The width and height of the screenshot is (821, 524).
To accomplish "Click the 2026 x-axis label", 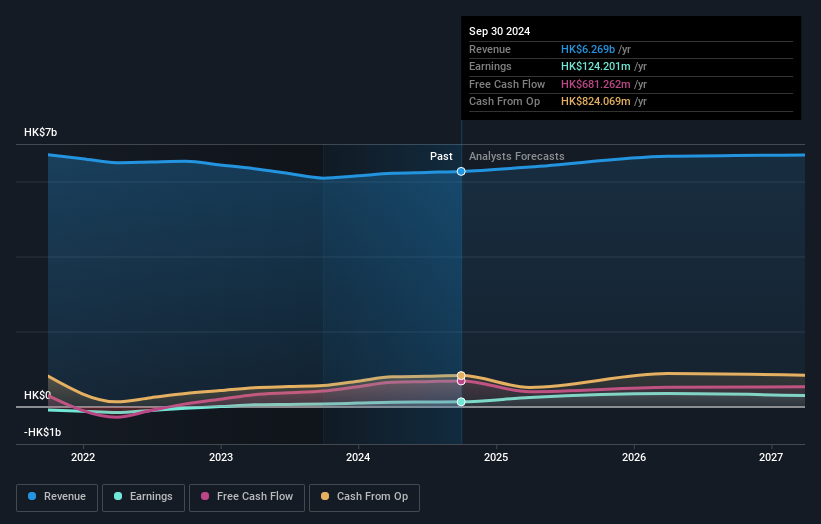I will [x=634, y=457].
